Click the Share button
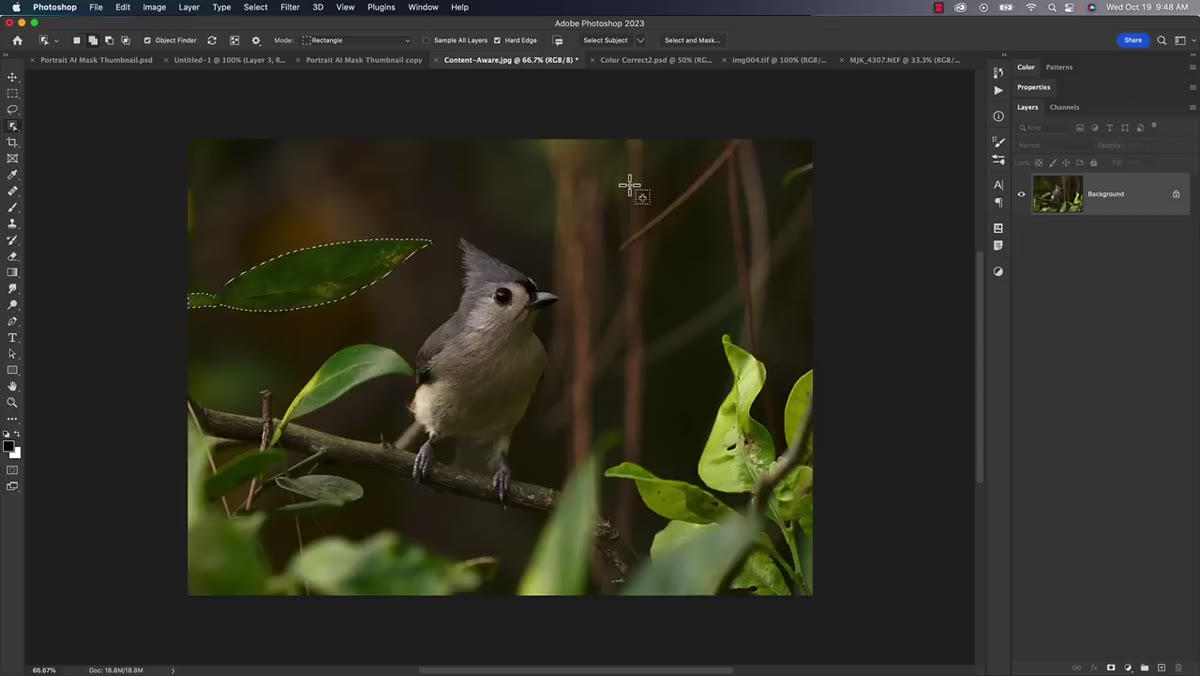The width and height of the screenshot is (1200, 676). 1133,41
